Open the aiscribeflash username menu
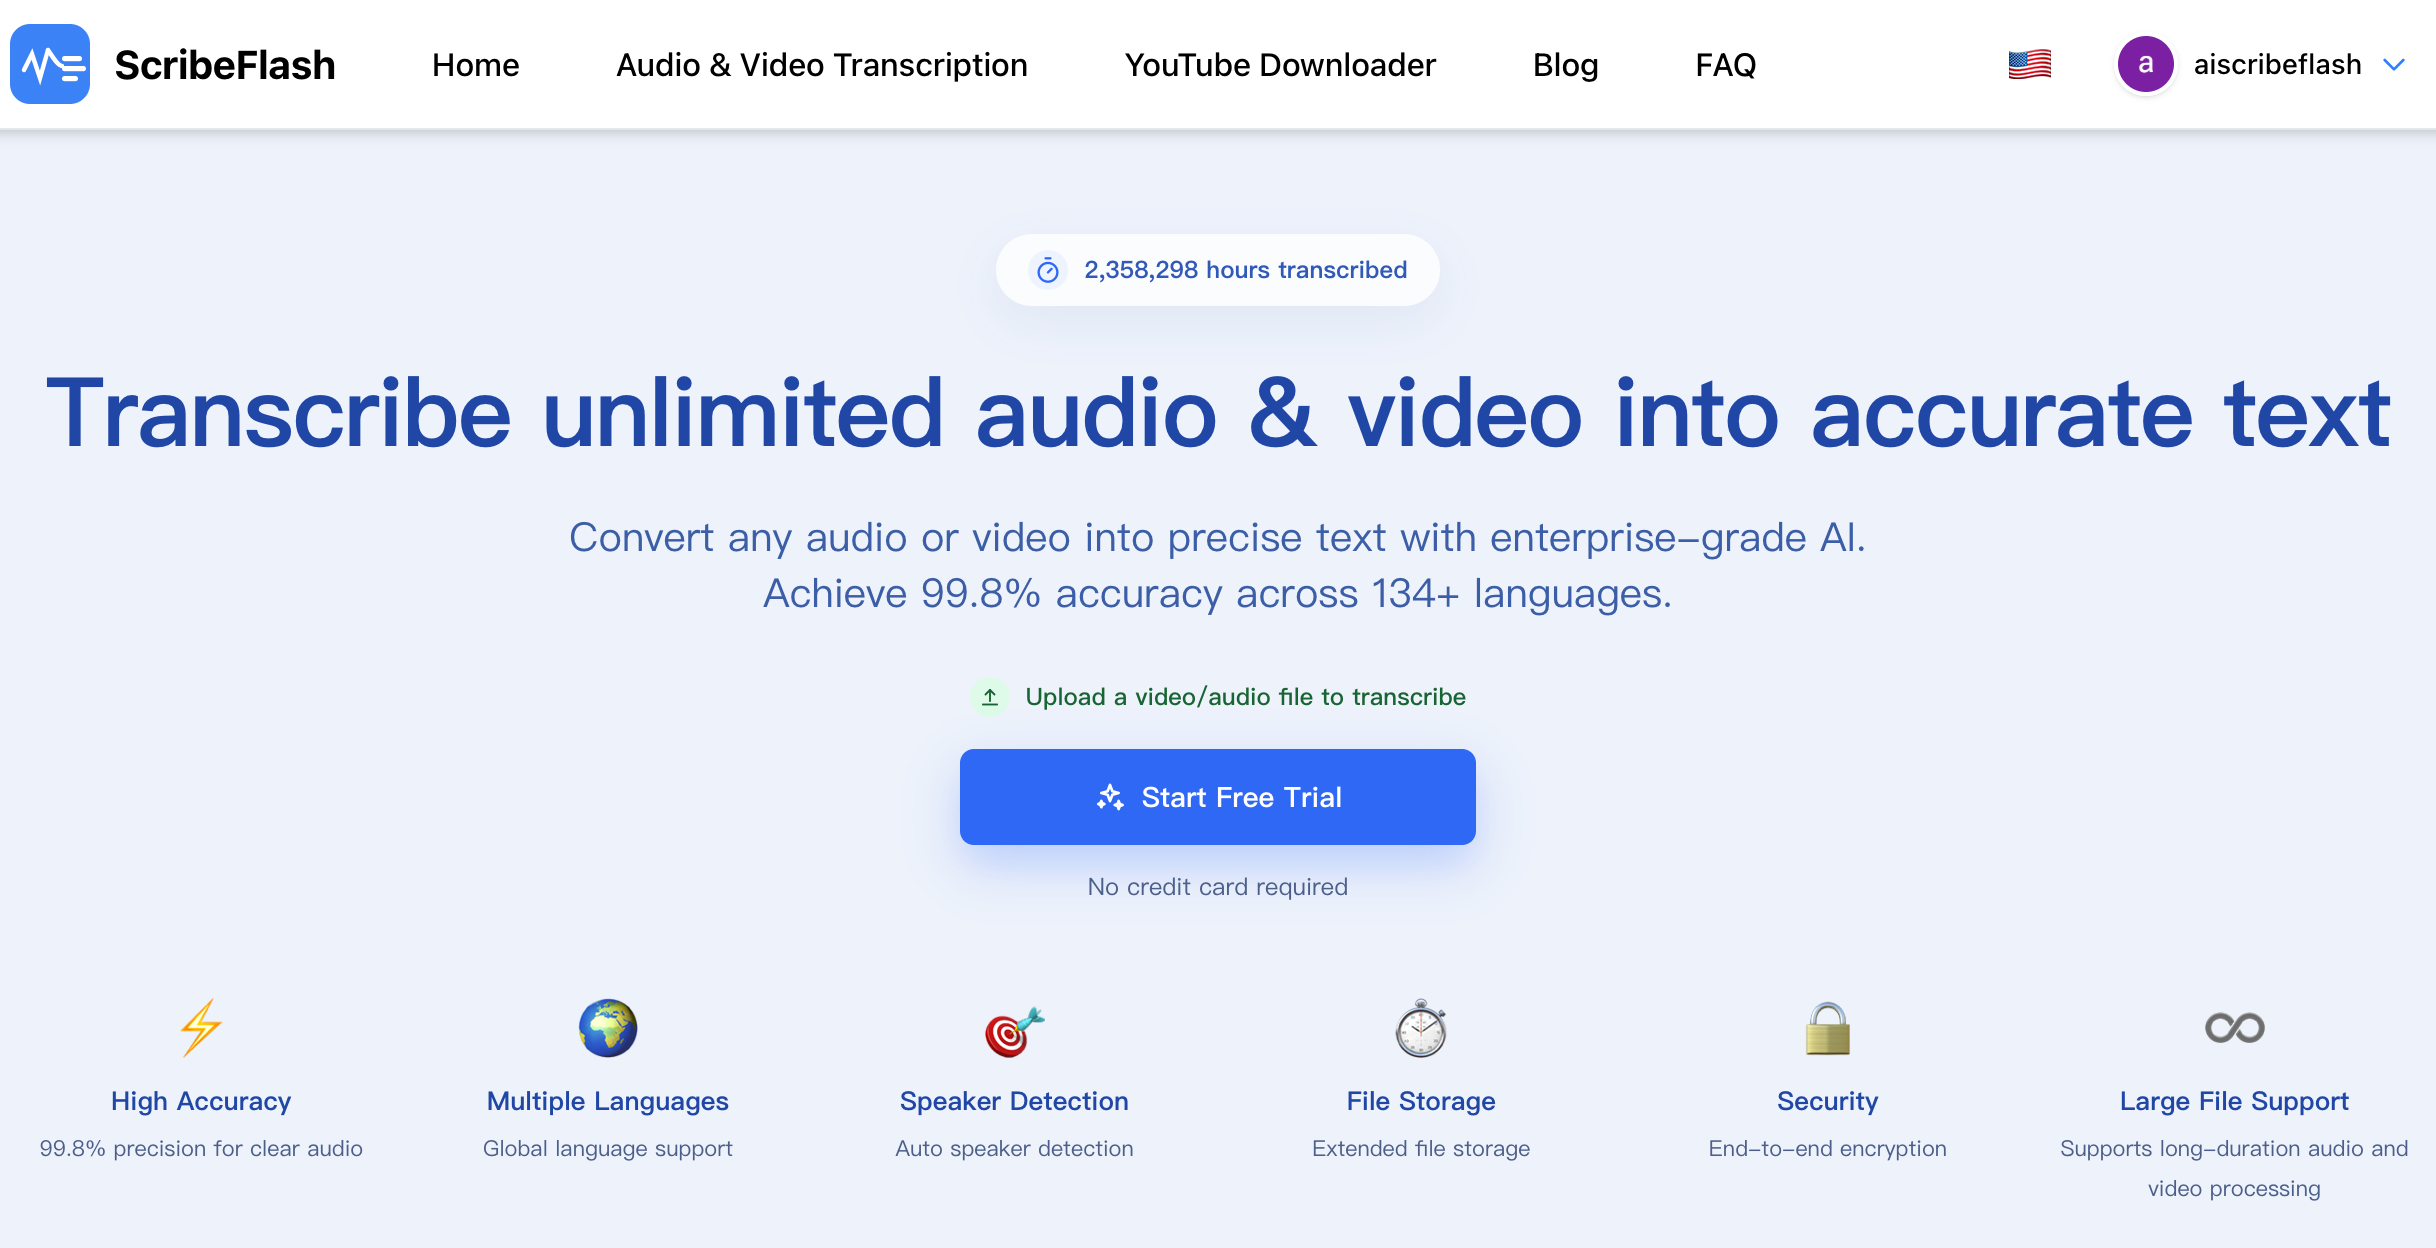Screen dimensions: 2436x1248 coord(2277,64)
